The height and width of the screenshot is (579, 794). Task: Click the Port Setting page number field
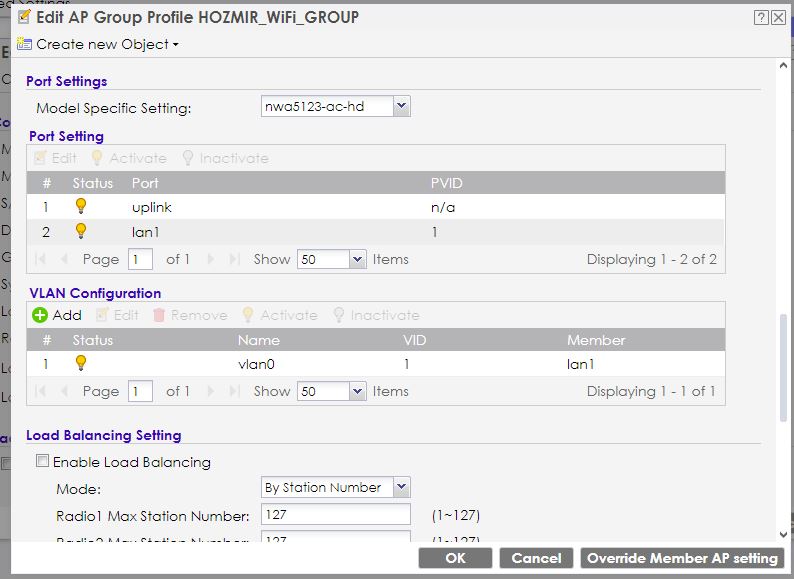140,259
